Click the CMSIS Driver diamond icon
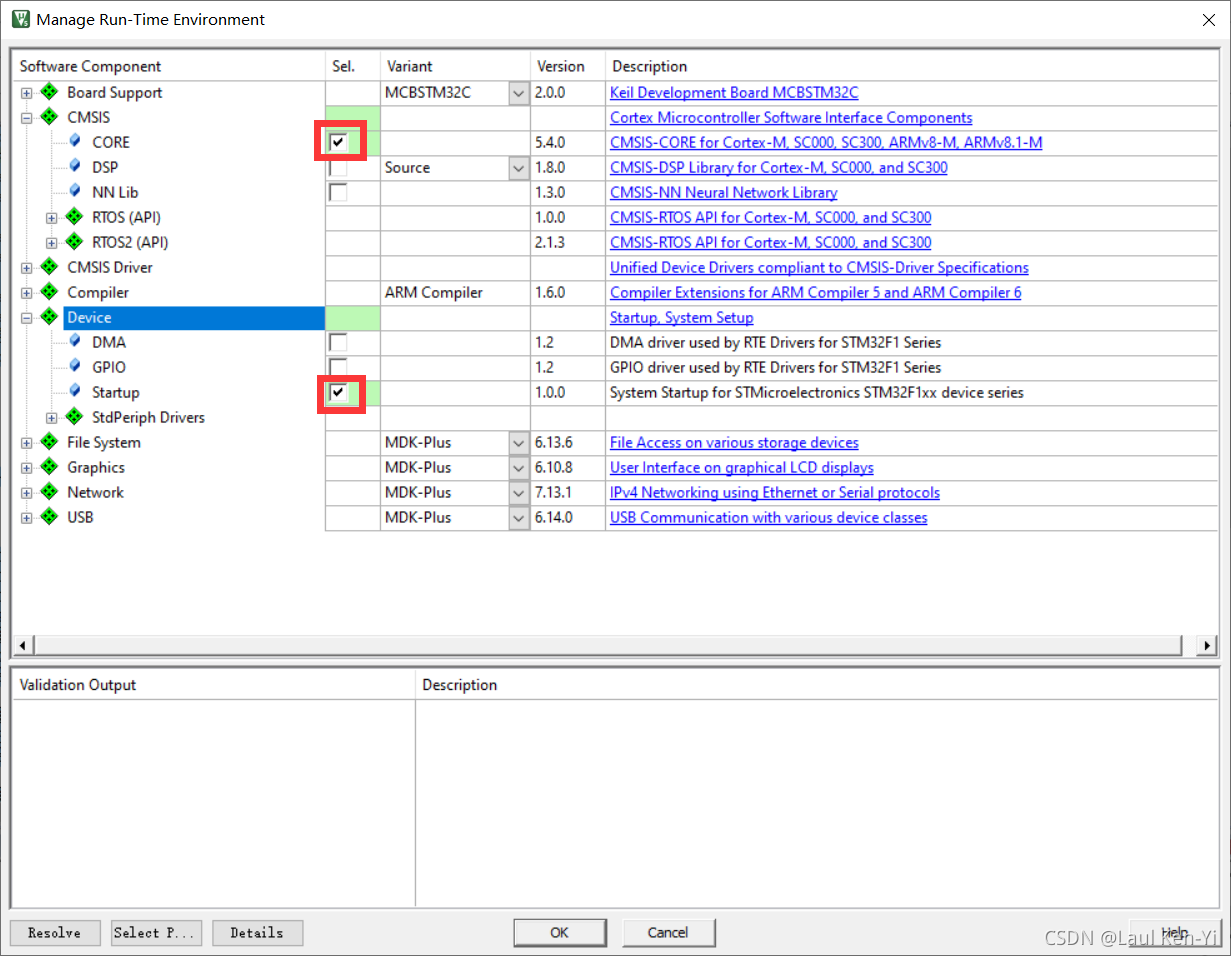The image size is (1231, 956). tap(49, 267)
